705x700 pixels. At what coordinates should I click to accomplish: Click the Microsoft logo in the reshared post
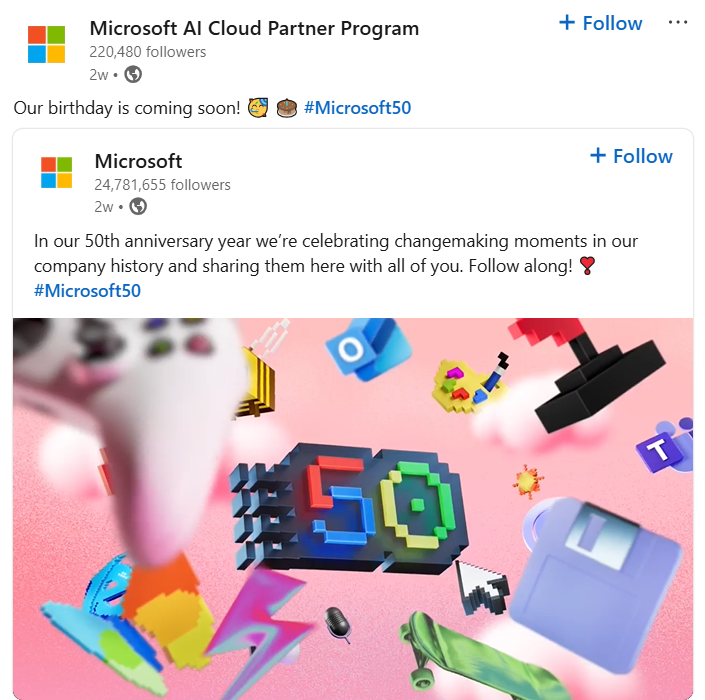56,172
